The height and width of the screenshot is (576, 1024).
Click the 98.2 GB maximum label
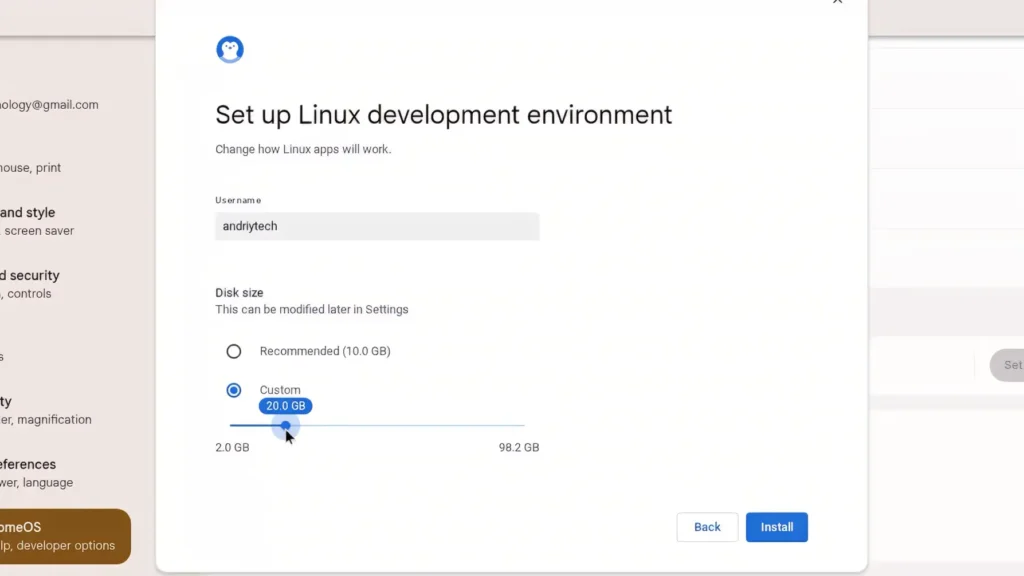click(x=519, y=447)
